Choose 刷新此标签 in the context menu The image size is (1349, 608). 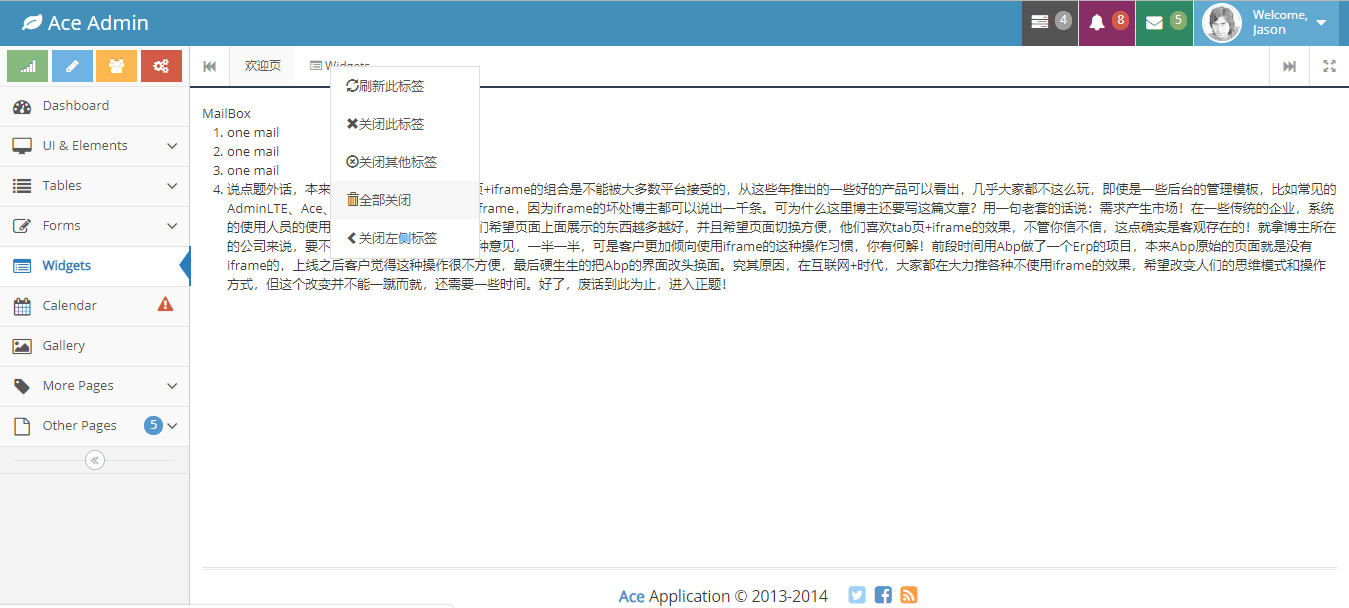(x=405, y=86)
